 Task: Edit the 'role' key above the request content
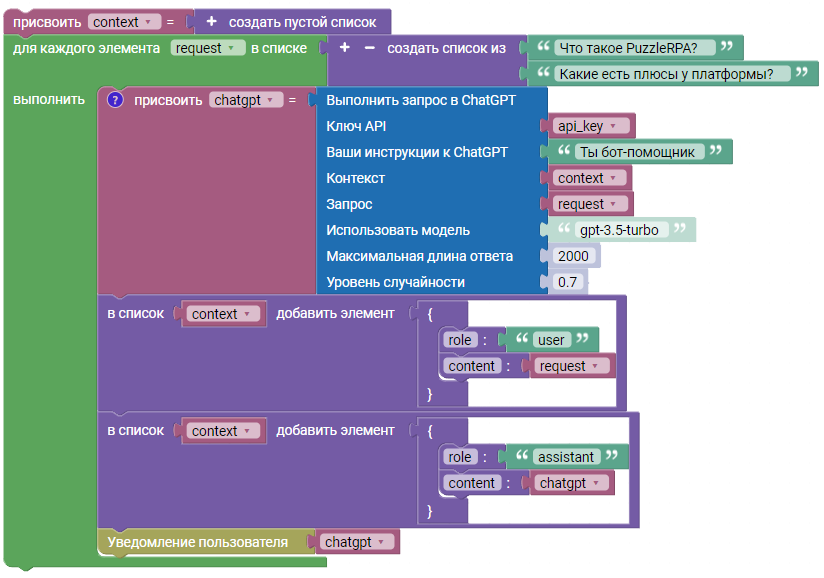460,340
